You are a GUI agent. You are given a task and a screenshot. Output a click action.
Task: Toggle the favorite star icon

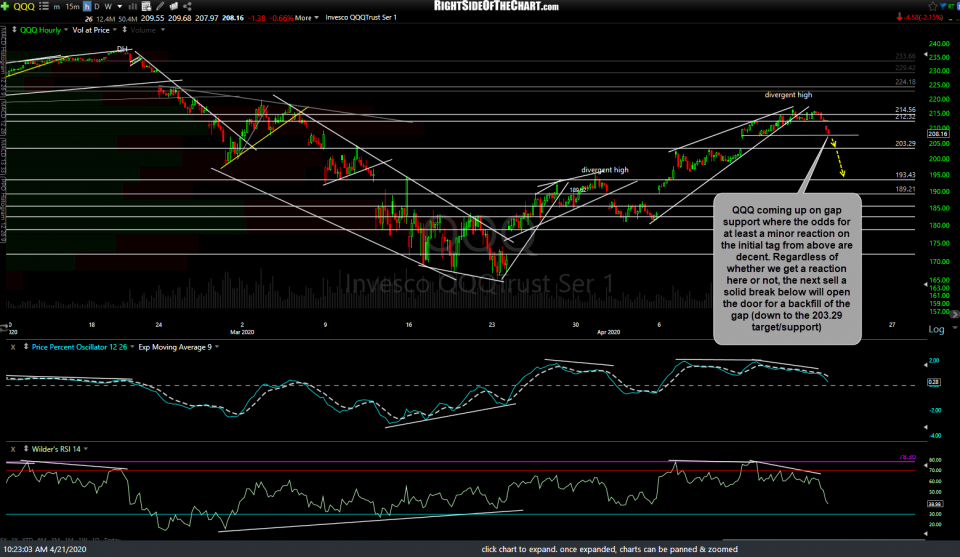pos(932,6)
